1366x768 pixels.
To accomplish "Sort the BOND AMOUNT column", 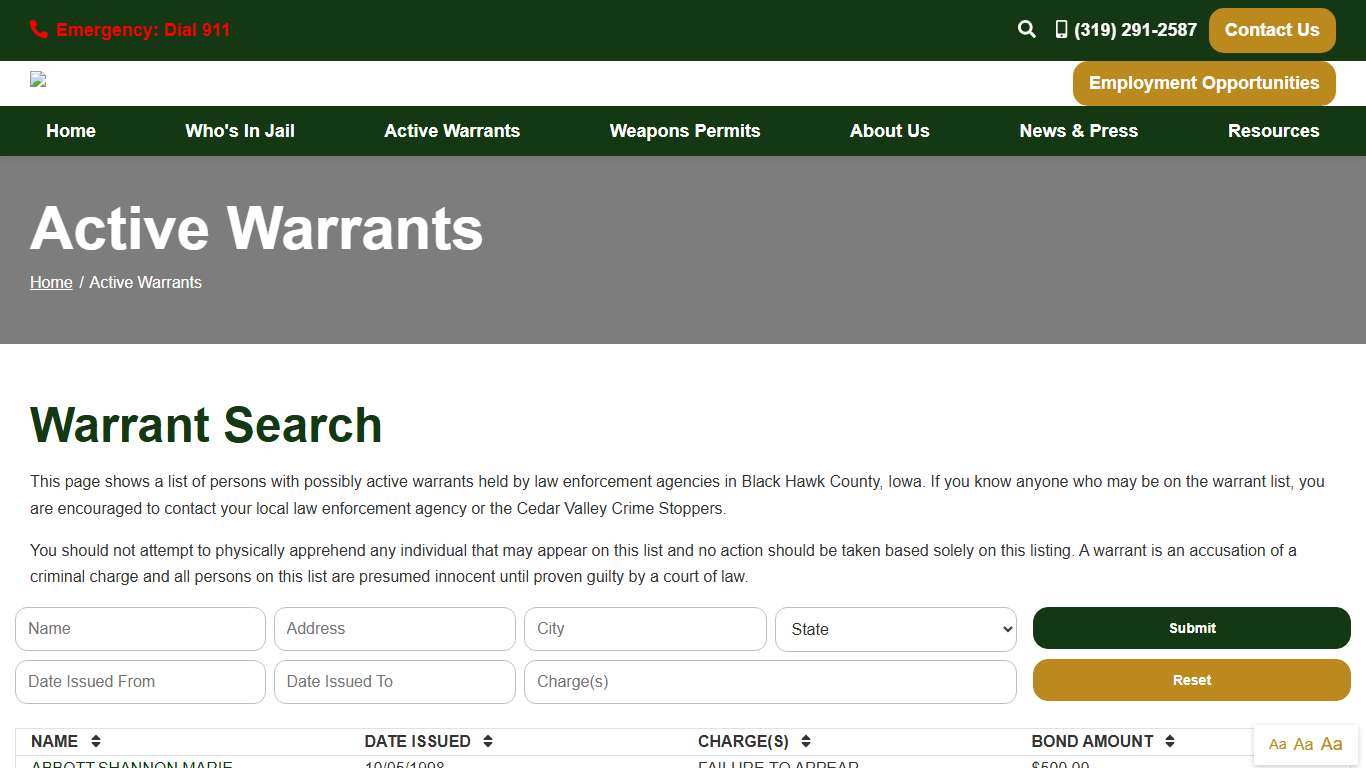I will 1168,741.
